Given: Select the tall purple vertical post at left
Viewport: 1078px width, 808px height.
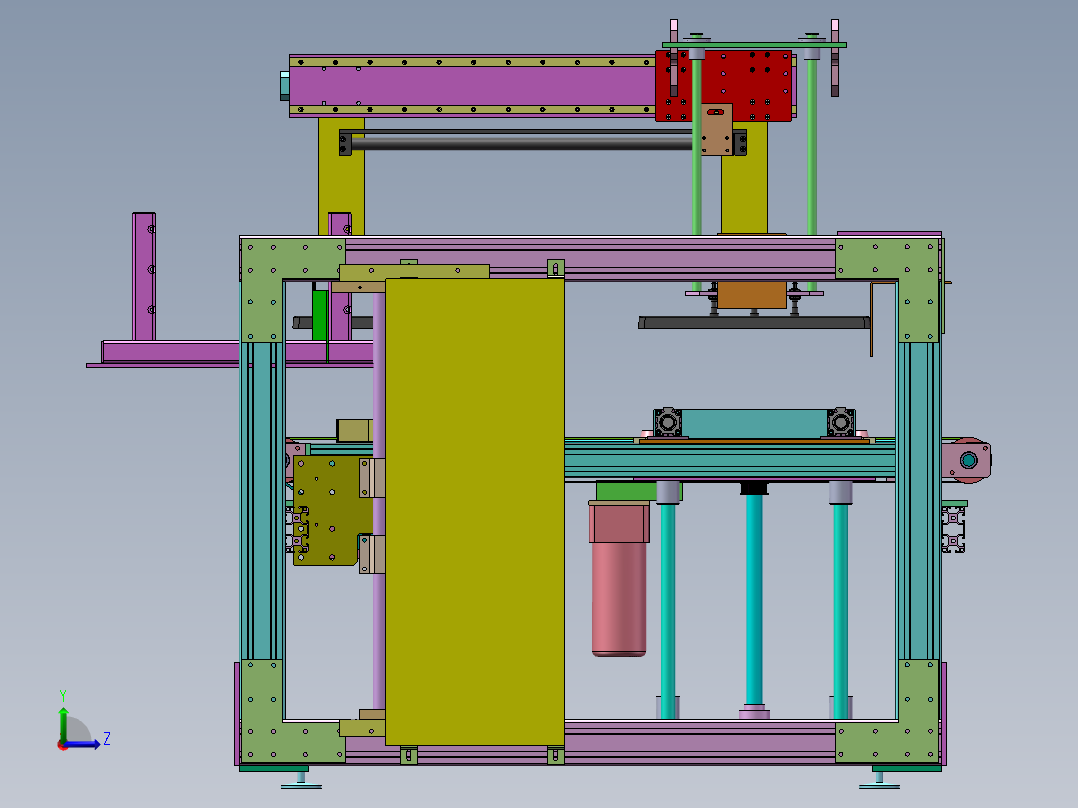Looking at the screenshot, I should click(144, 276).
